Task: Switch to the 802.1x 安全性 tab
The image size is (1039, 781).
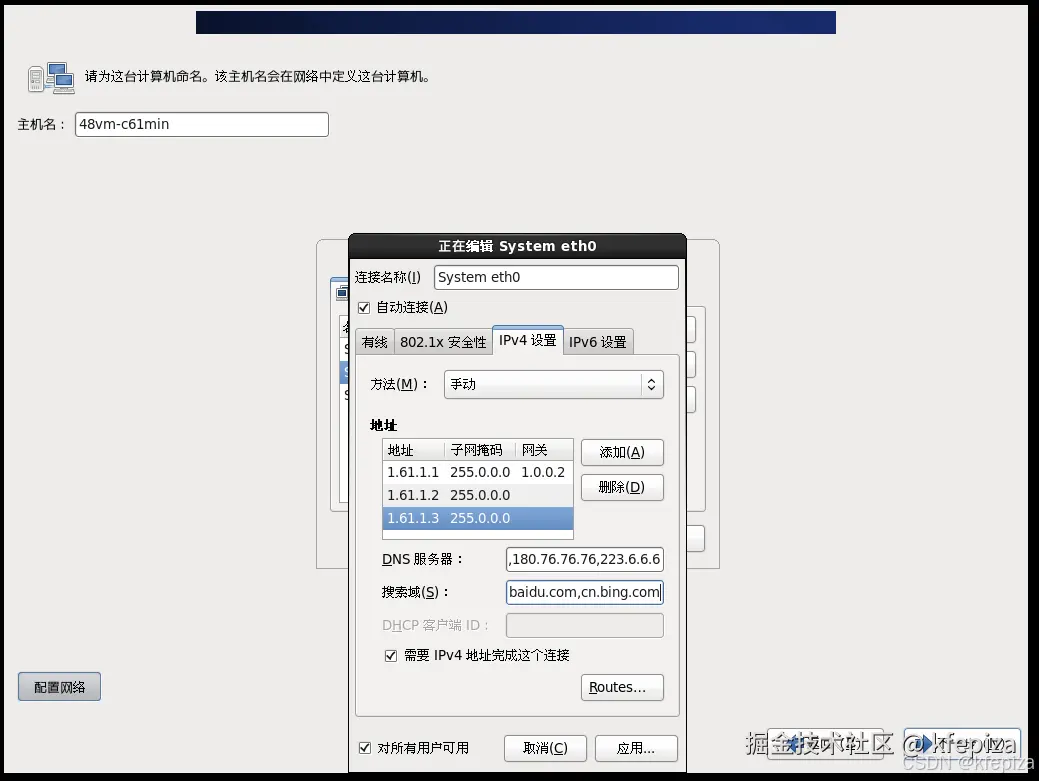Action: click(442, 341)
